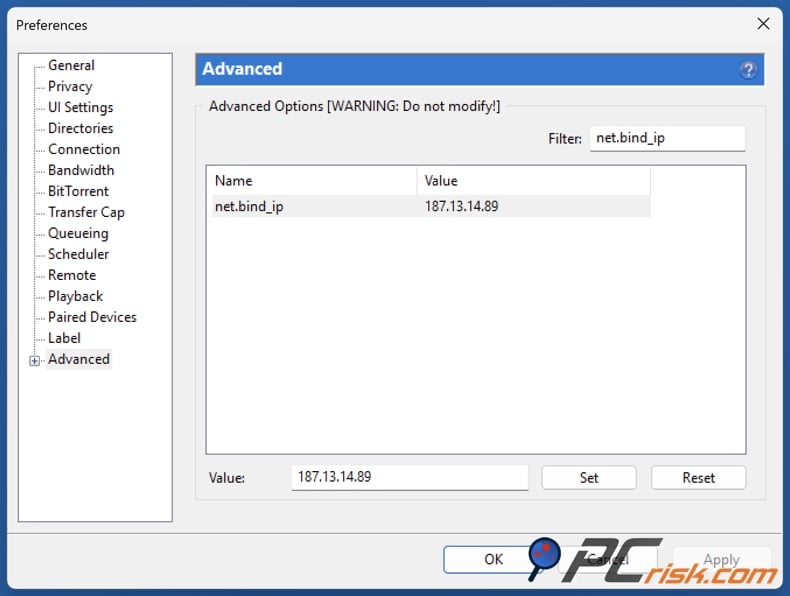Select General in the preferences tree
The width and height of the screenshot is (790, 596).
pyautogui.click(x=71, y=65)
